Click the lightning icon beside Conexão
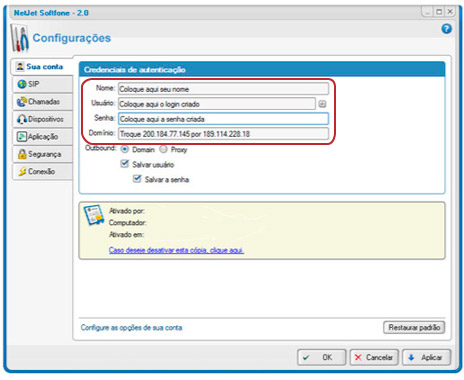Screen dimensions: 464x380 [x=22, y=172]
